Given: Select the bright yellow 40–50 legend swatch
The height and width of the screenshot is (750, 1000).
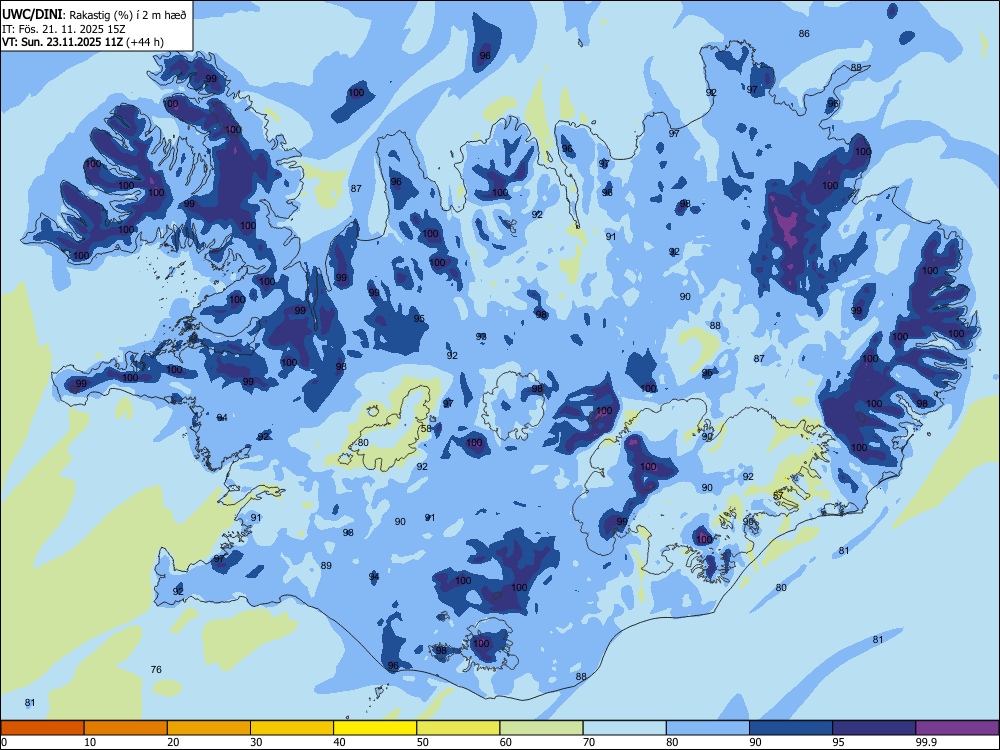Looking at the screenshot, I should pos(375,728).
